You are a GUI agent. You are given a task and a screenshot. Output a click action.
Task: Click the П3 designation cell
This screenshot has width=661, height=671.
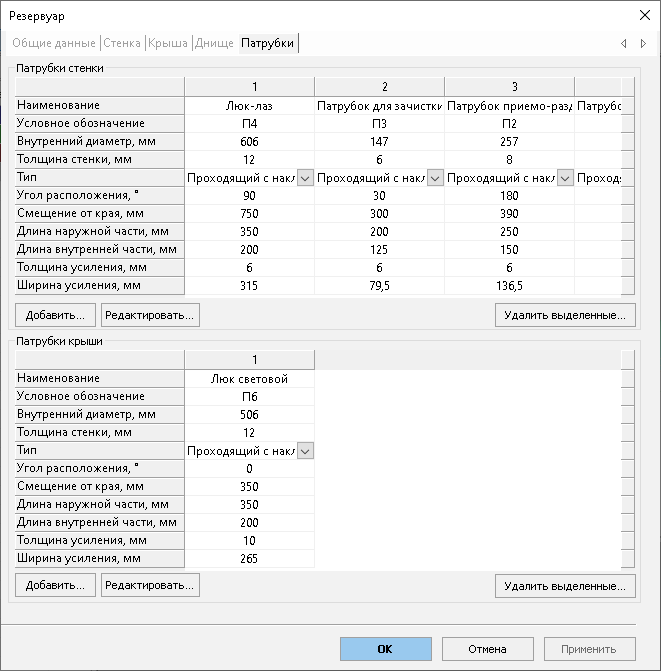[379, 124]
